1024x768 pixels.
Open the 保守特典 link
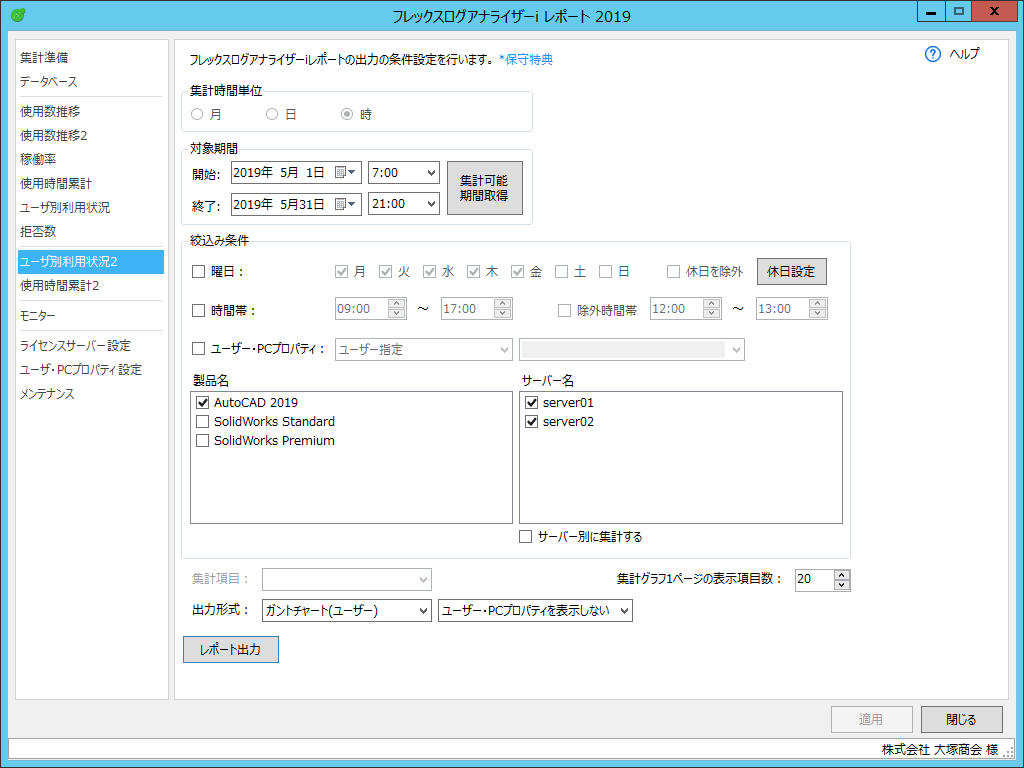[527, 59]
